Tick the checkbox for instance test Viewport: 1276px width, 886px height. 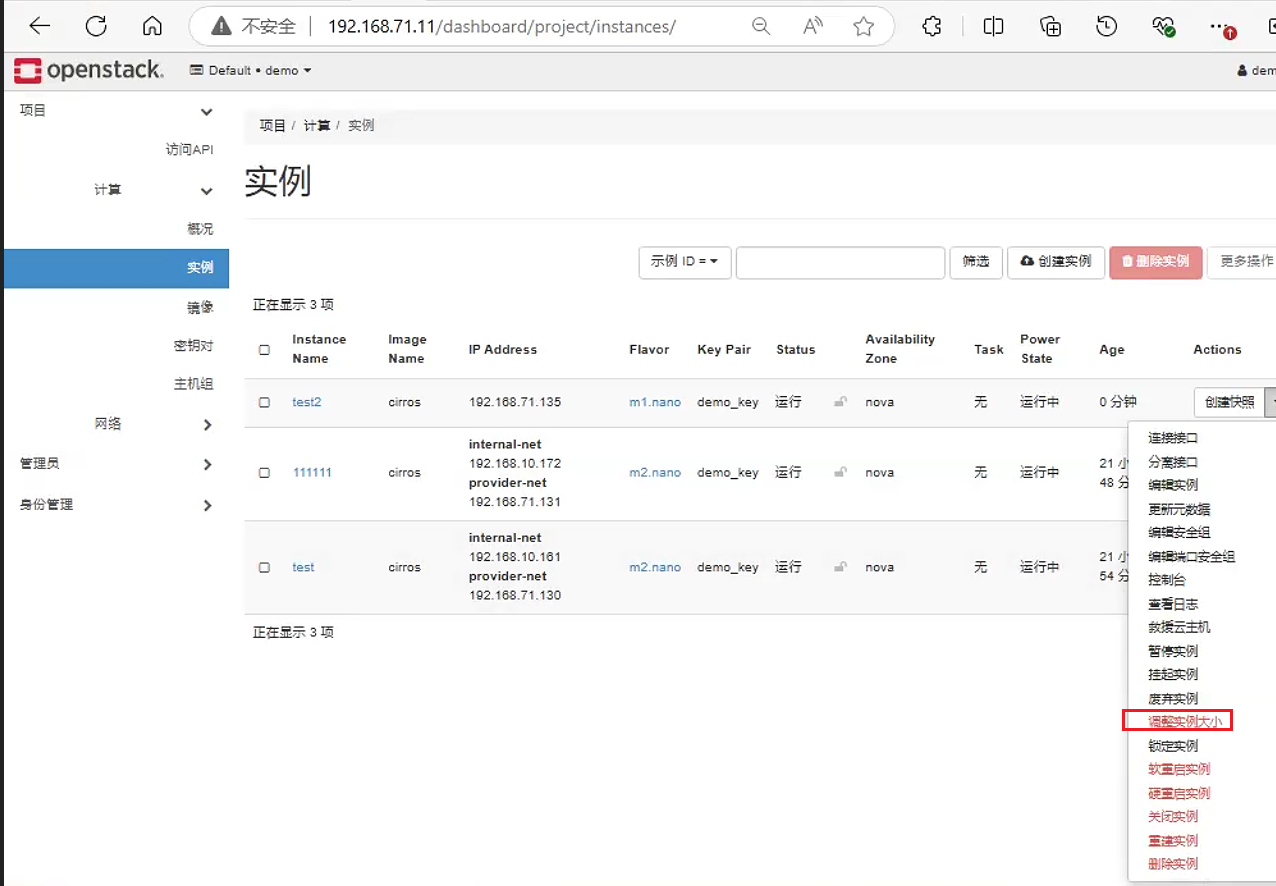click(264, 567)
